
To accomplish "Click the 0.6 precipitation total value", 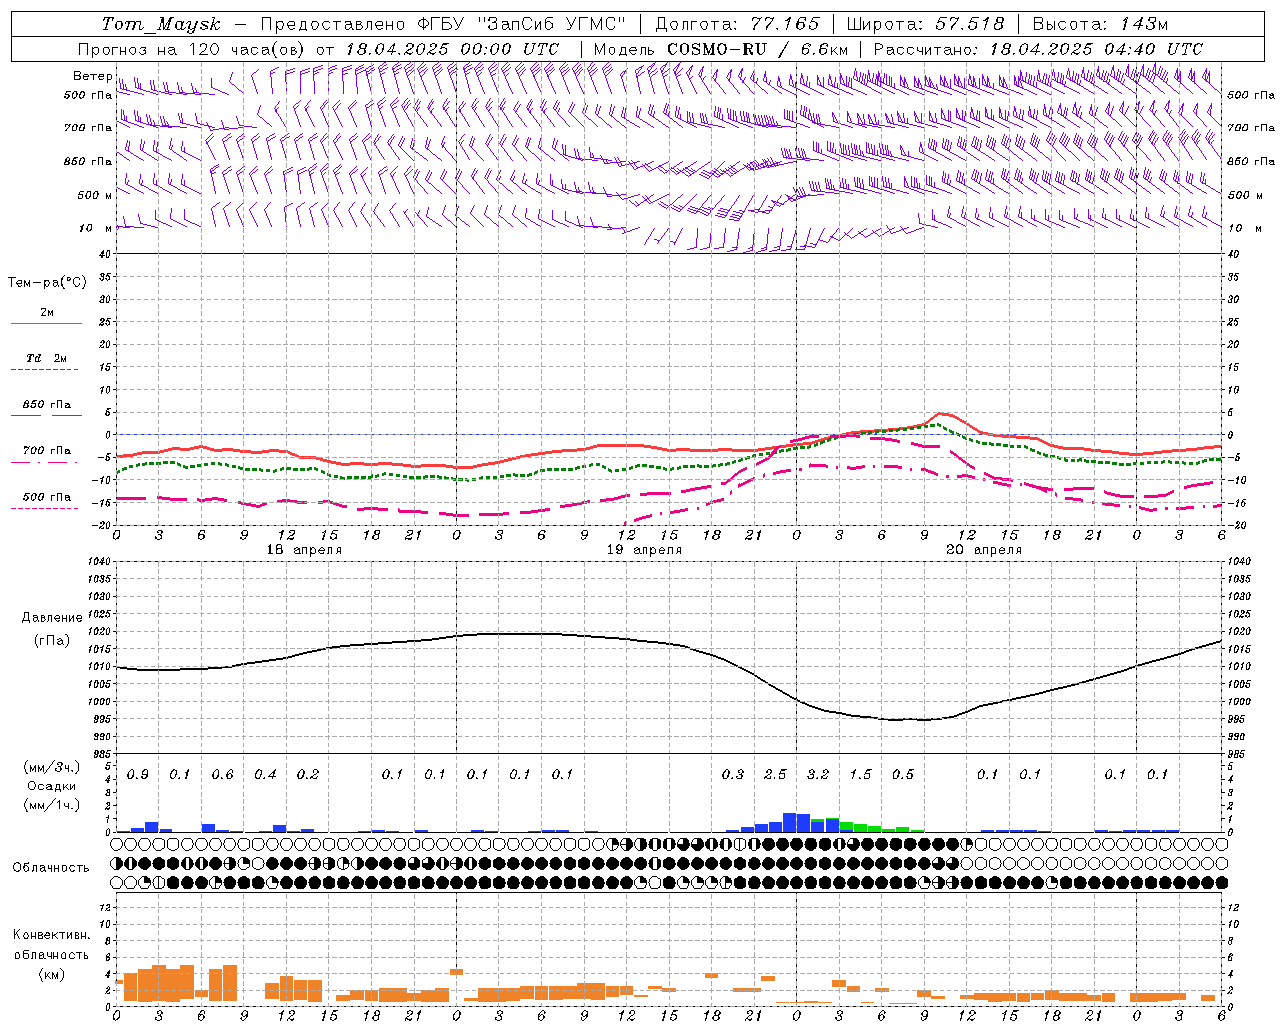I will [223, 774].
